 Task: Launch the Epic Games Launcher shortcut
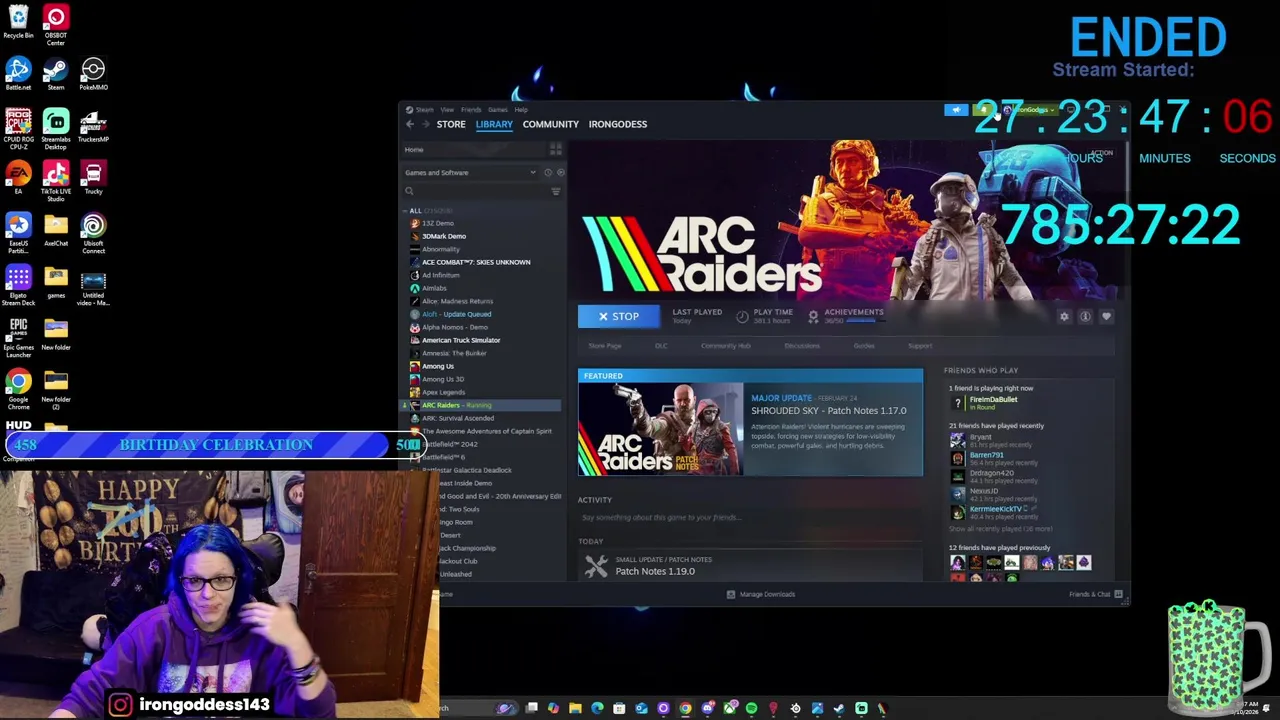point(18,337)
